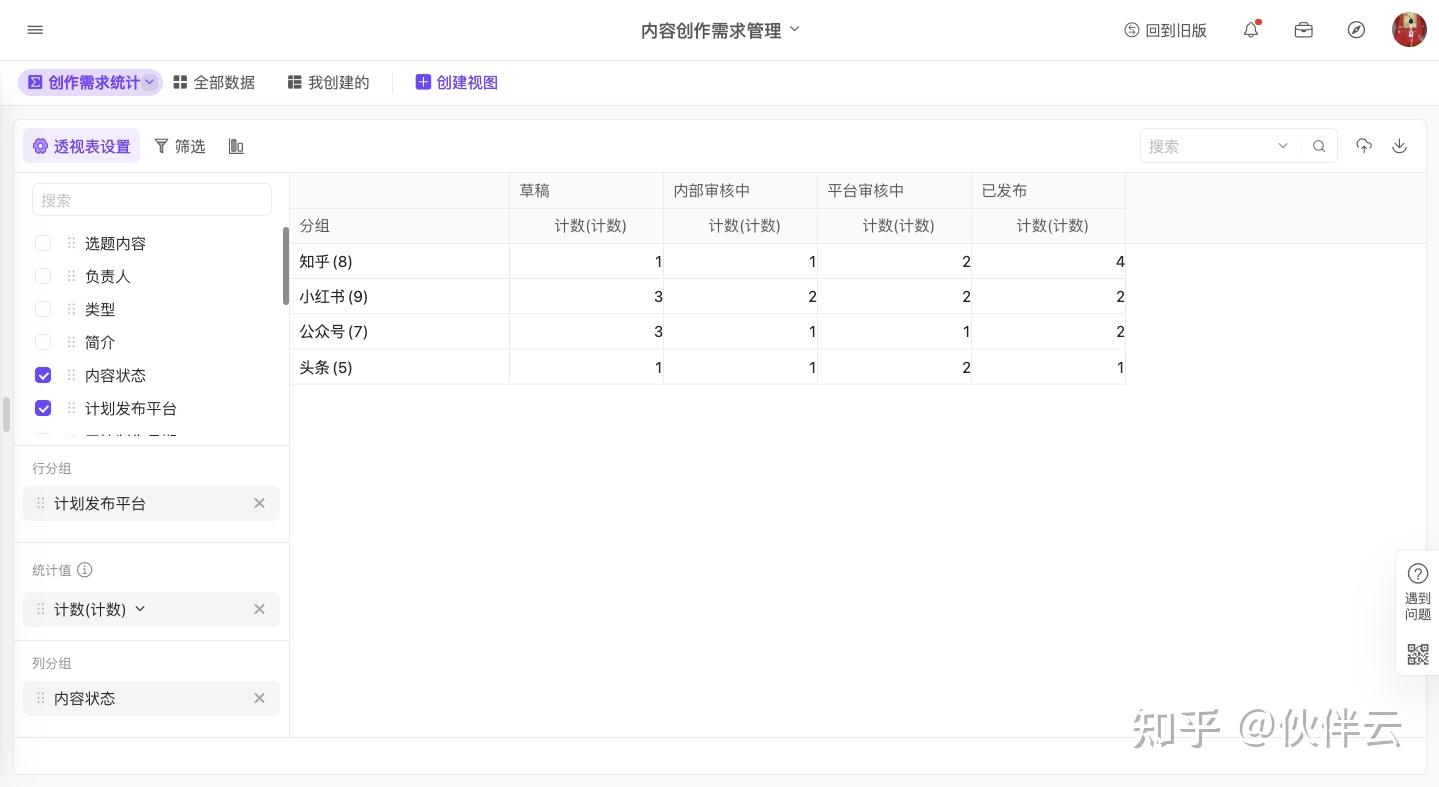The width and height of the screenshot is (1439, 787).
Task: Open the user avatar menu
Action: [1409, 30]
